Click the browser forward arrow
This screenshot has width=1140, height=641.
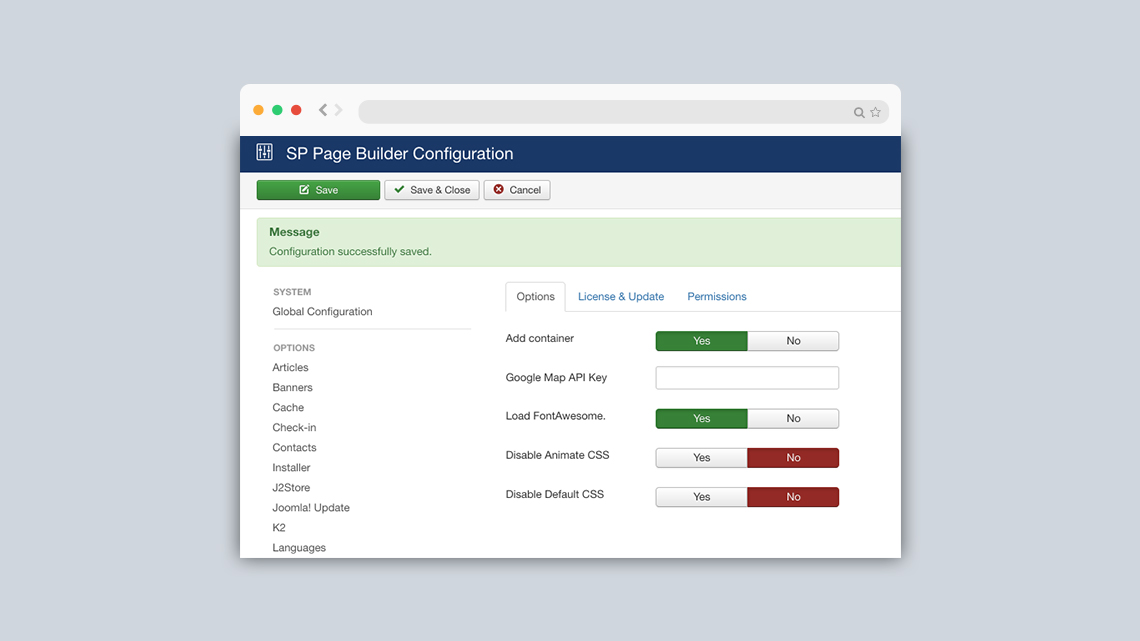(x=339, y=111)
